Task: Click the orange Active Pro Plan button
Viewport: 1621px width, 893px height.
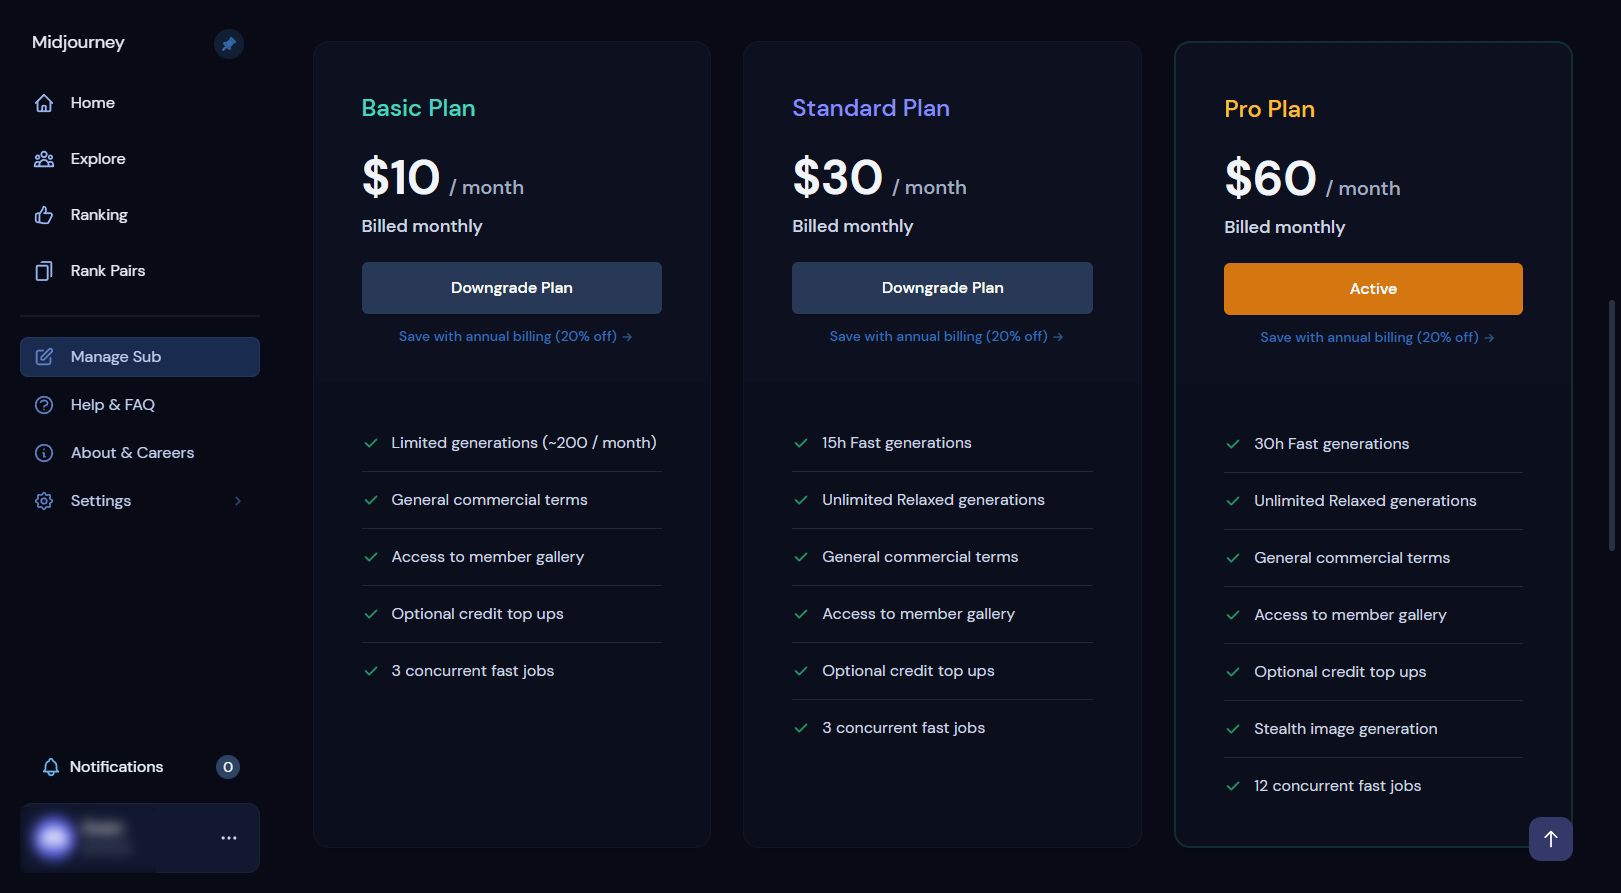Action: coord(1373,289)
